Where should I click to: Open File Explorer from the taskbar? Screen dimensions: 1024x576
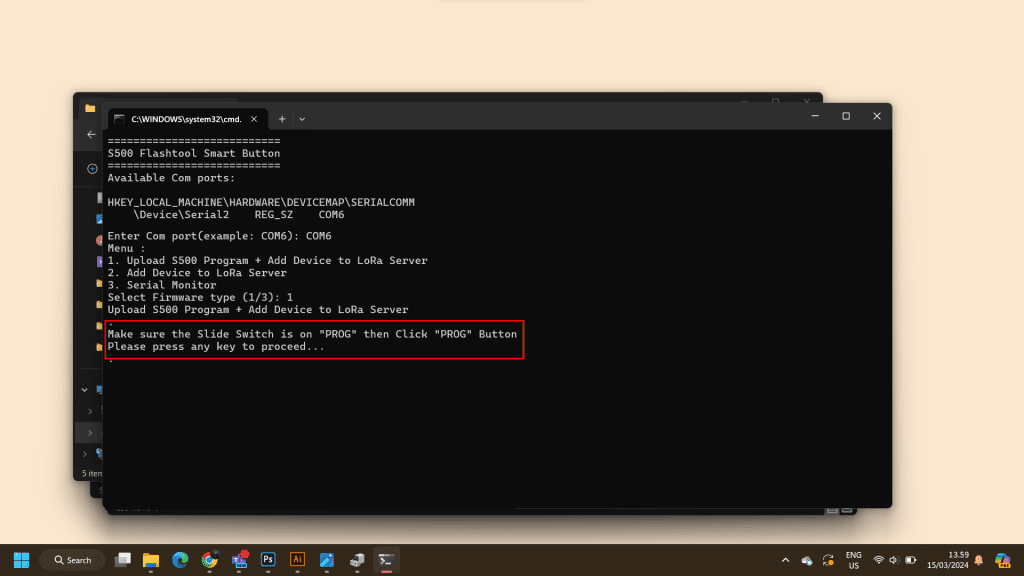point(151,560)
